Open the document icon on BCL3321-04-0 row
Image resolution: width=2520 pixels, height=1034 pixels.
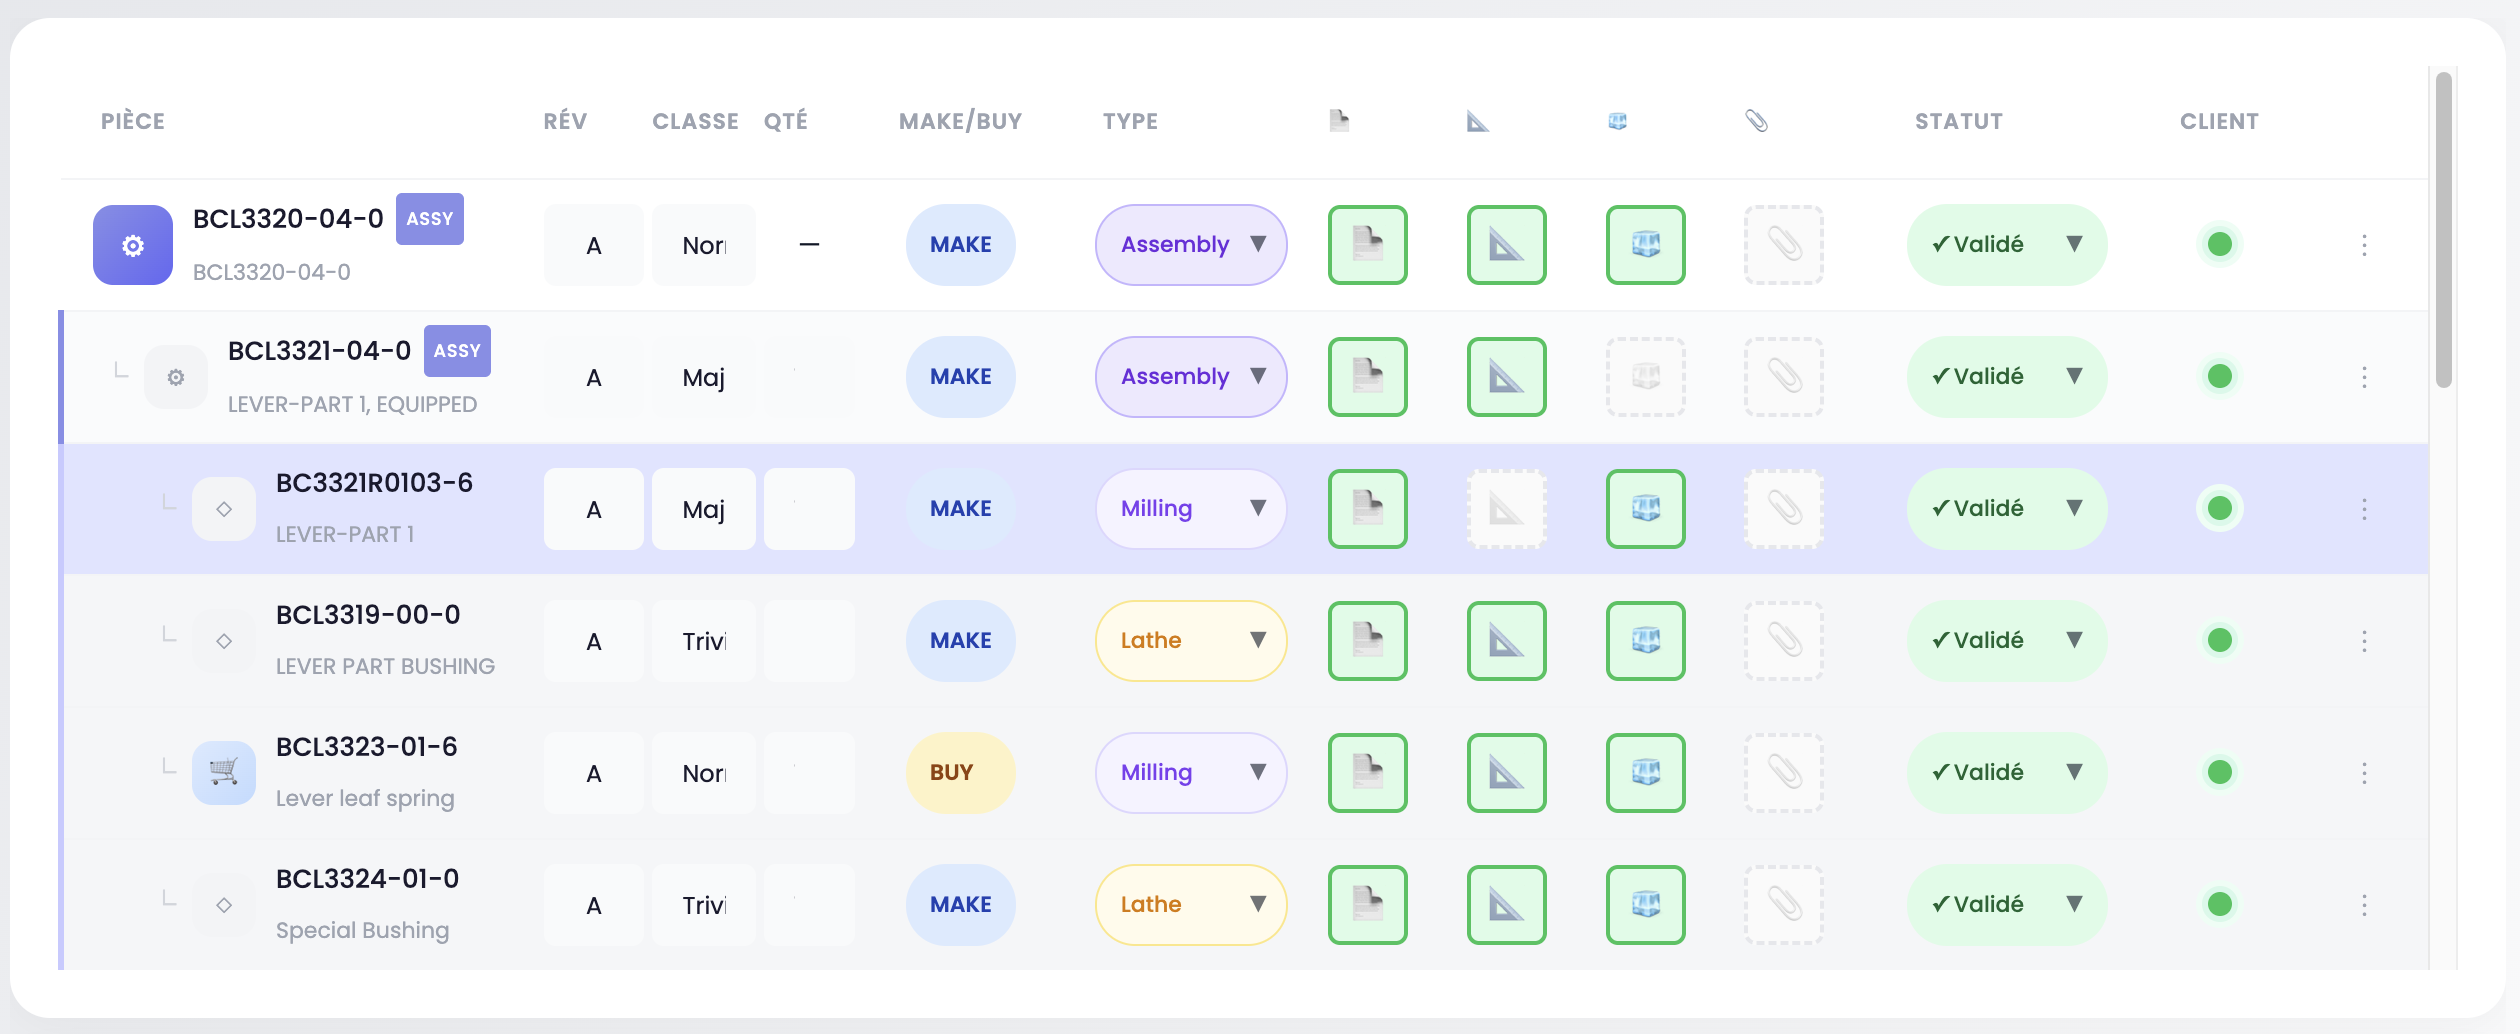point(1367,377)
